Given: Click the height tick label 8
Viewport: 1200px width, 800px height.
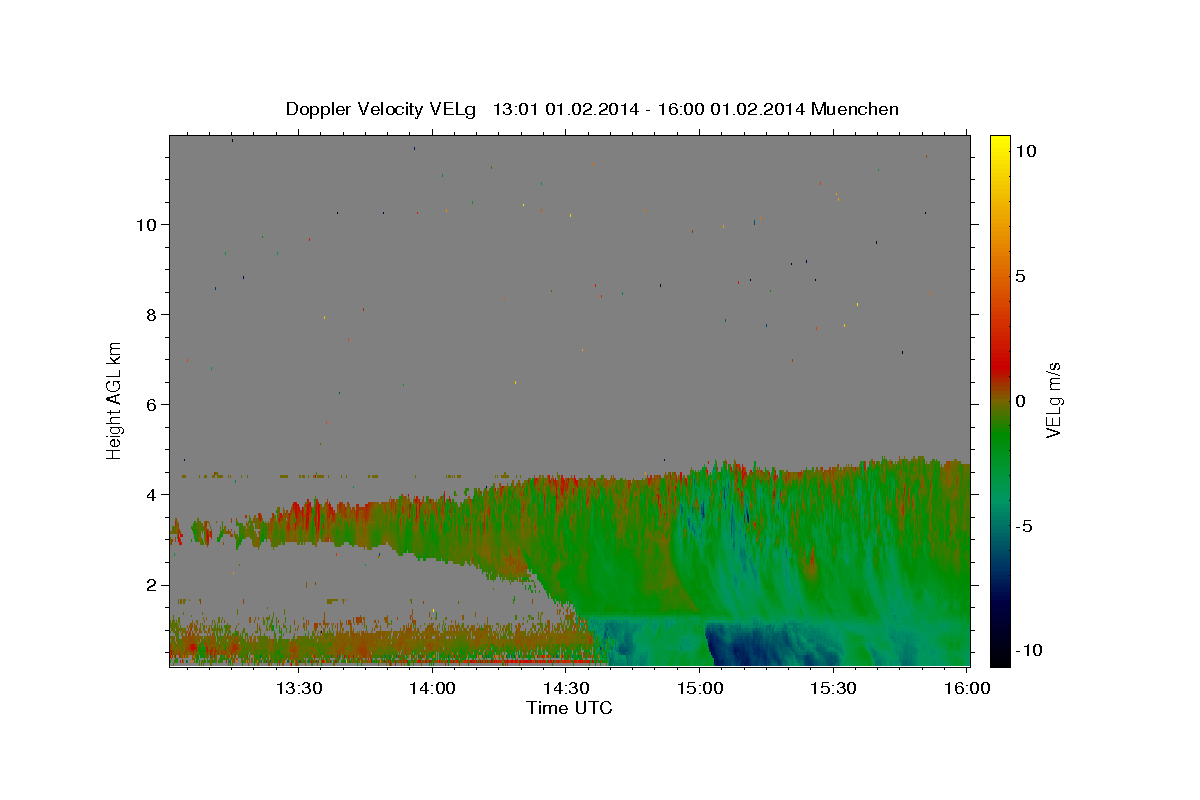Looking at the screenshot, I should [x=152, y=315].
